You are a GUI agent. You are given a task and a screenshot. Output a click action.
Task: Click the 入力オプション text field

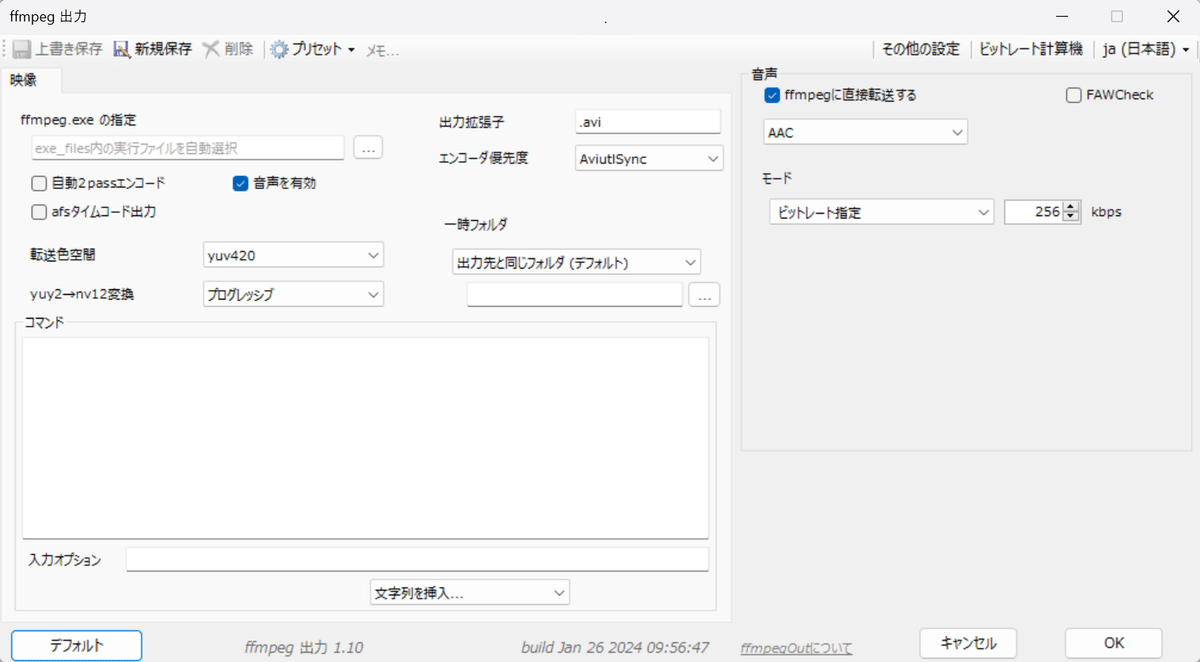click(x=417, y=559)
